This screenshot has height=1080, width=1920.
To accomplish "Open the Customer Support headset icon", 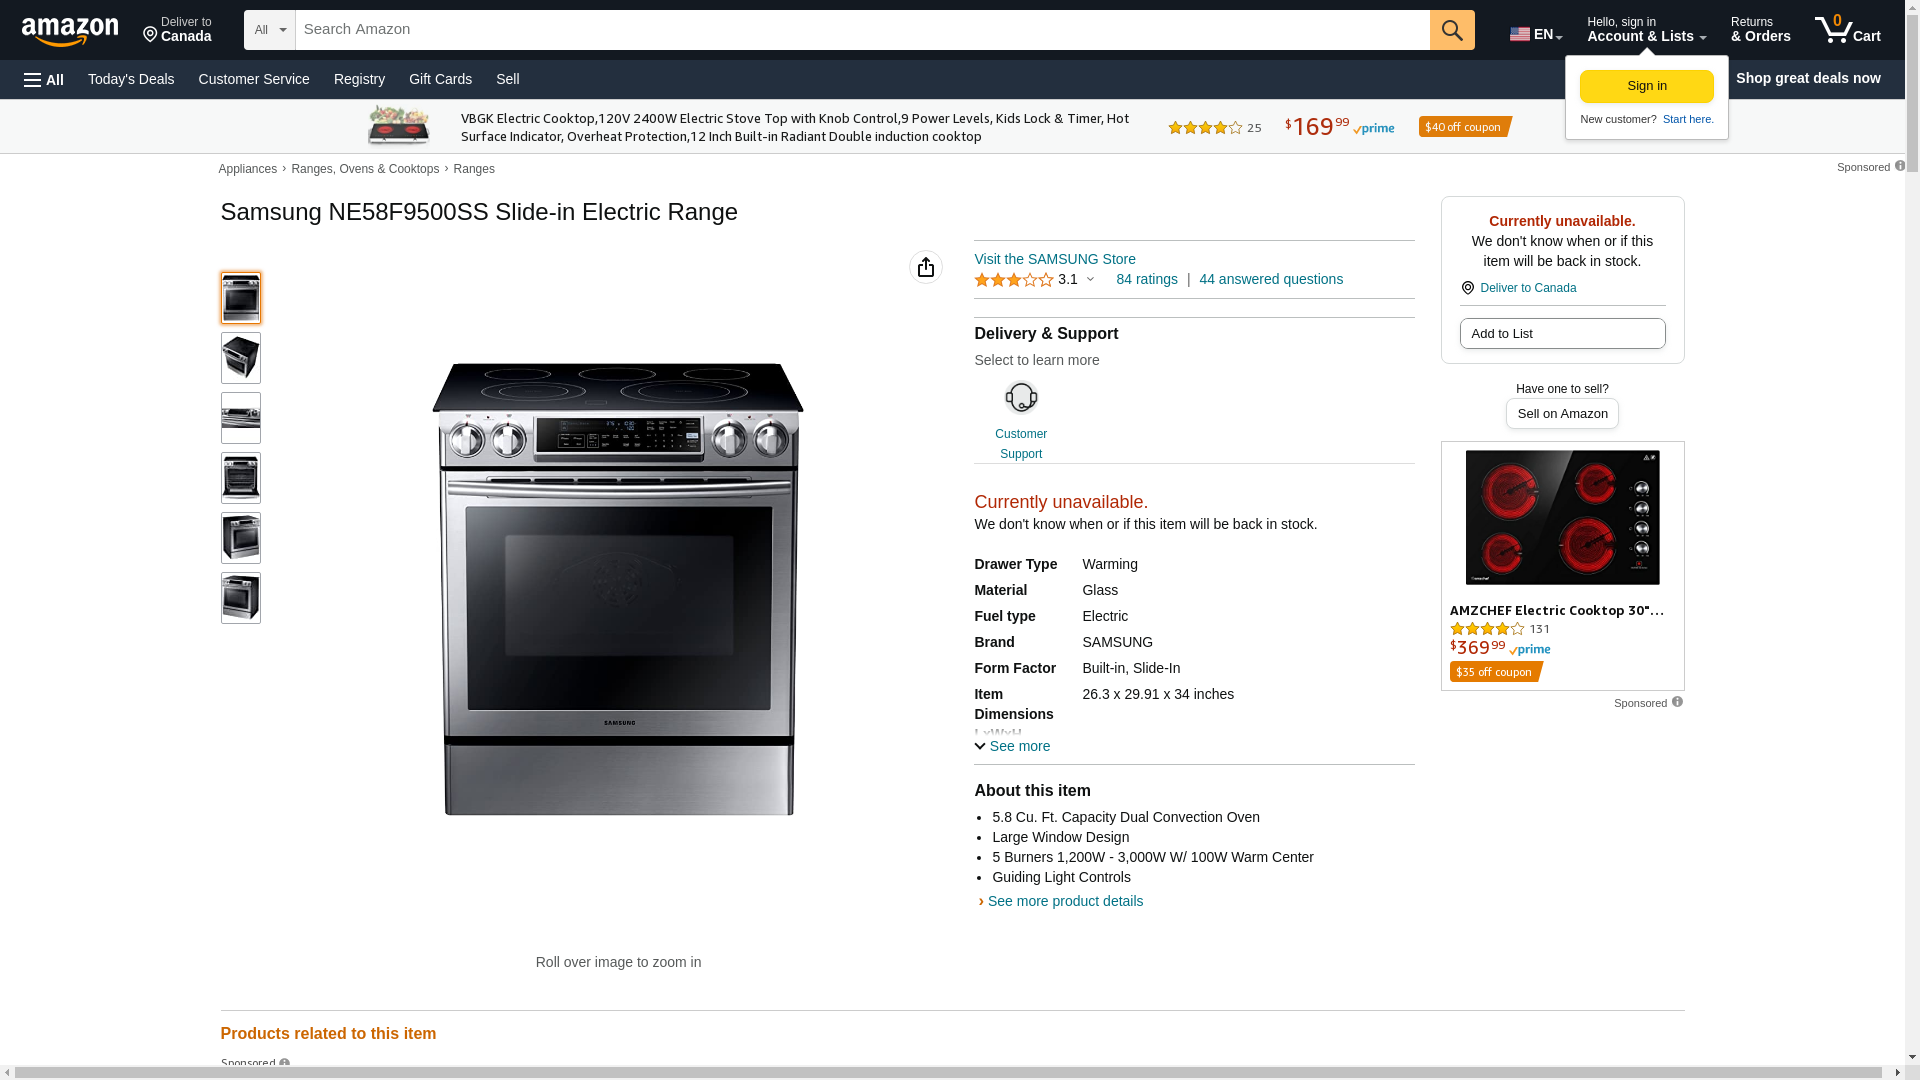I will click(x=1021, y=398).
